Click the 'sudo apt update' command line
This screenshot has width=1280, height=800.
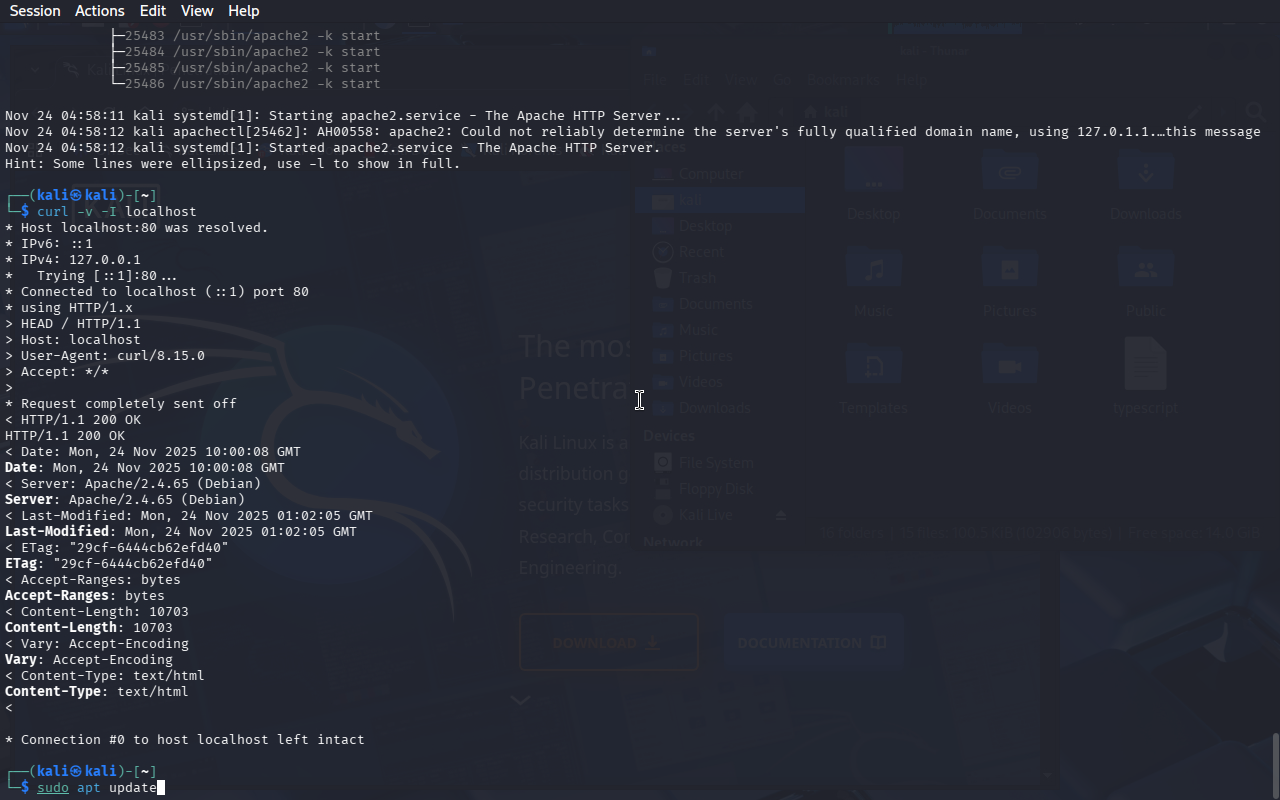[x=97, y=788]
